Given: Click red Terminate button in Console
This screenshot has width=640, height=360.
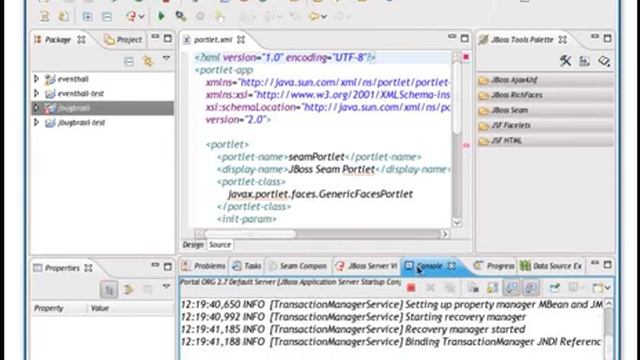Looking at the screenshot, I should click(411, 288).
